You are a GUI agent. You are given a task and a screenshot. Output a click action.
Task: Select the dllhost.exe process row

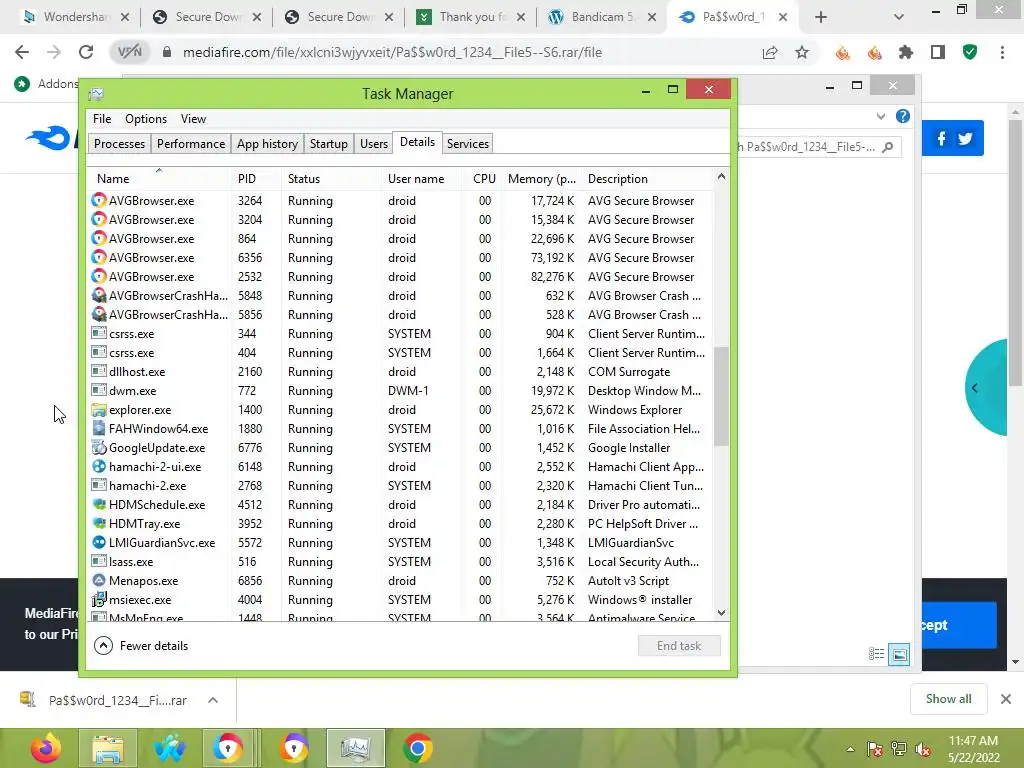click(401, 372)
